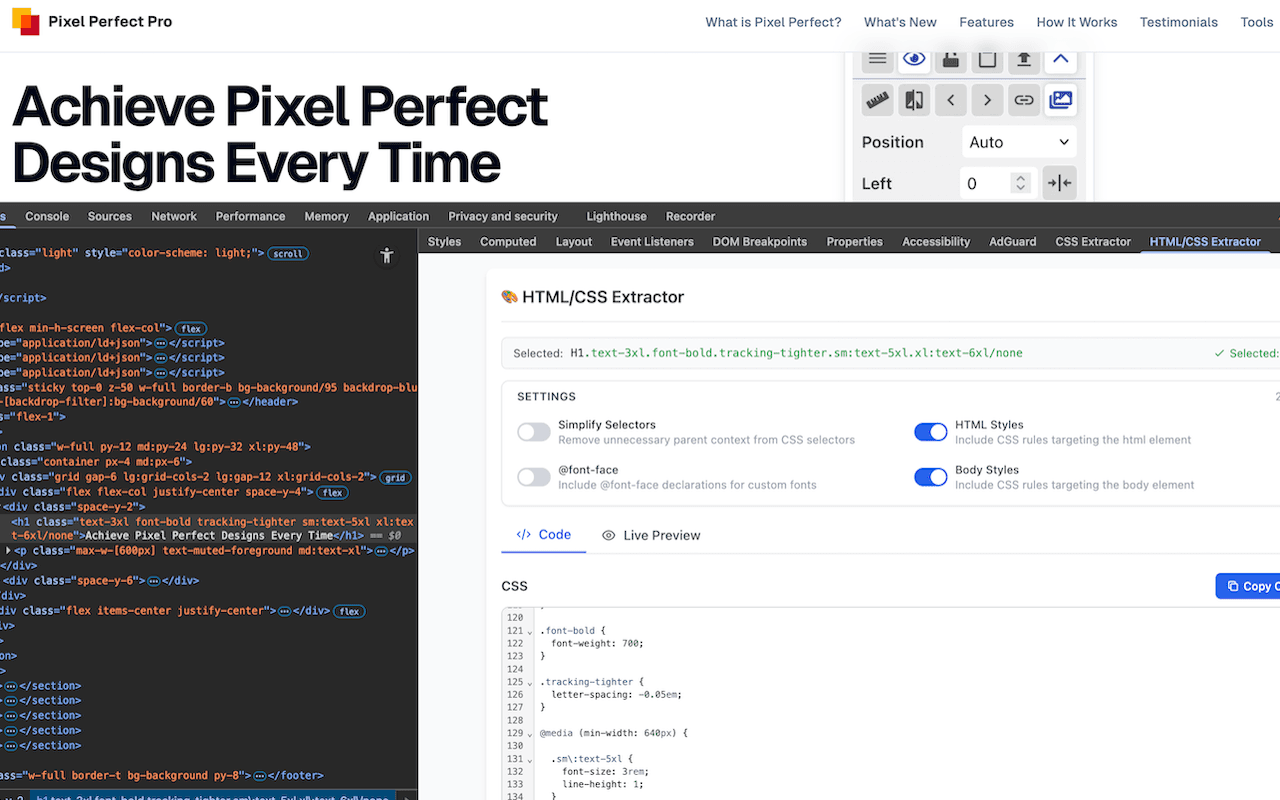The image size is (1280, 800).
Task: Click the accessibility person icon in Elements panel
Action: point(387,256)
